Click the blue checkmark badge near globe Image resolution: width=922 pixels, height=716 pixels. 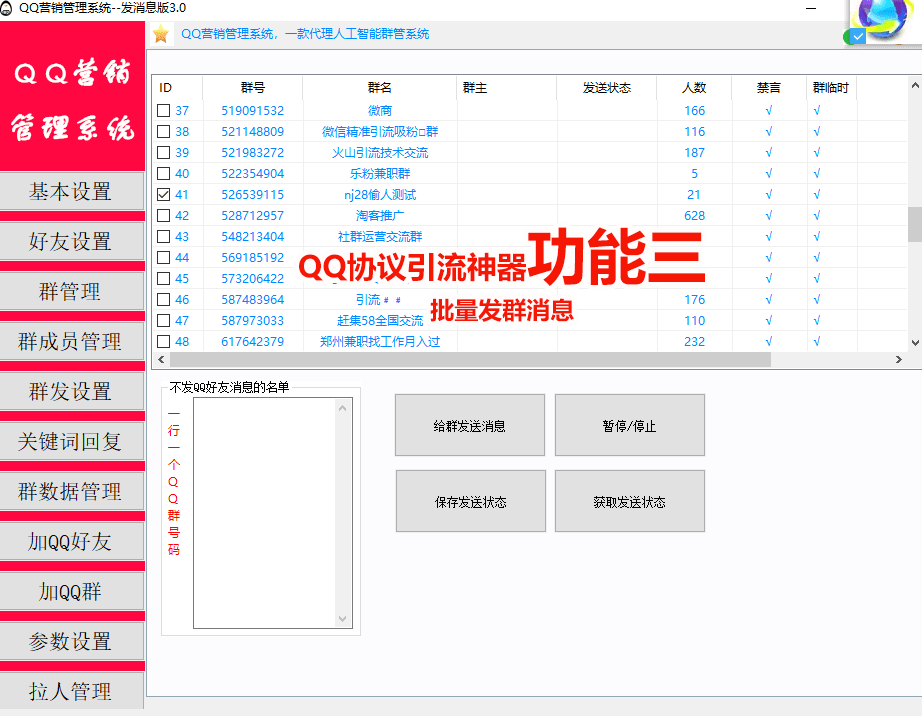click(857, 37)
